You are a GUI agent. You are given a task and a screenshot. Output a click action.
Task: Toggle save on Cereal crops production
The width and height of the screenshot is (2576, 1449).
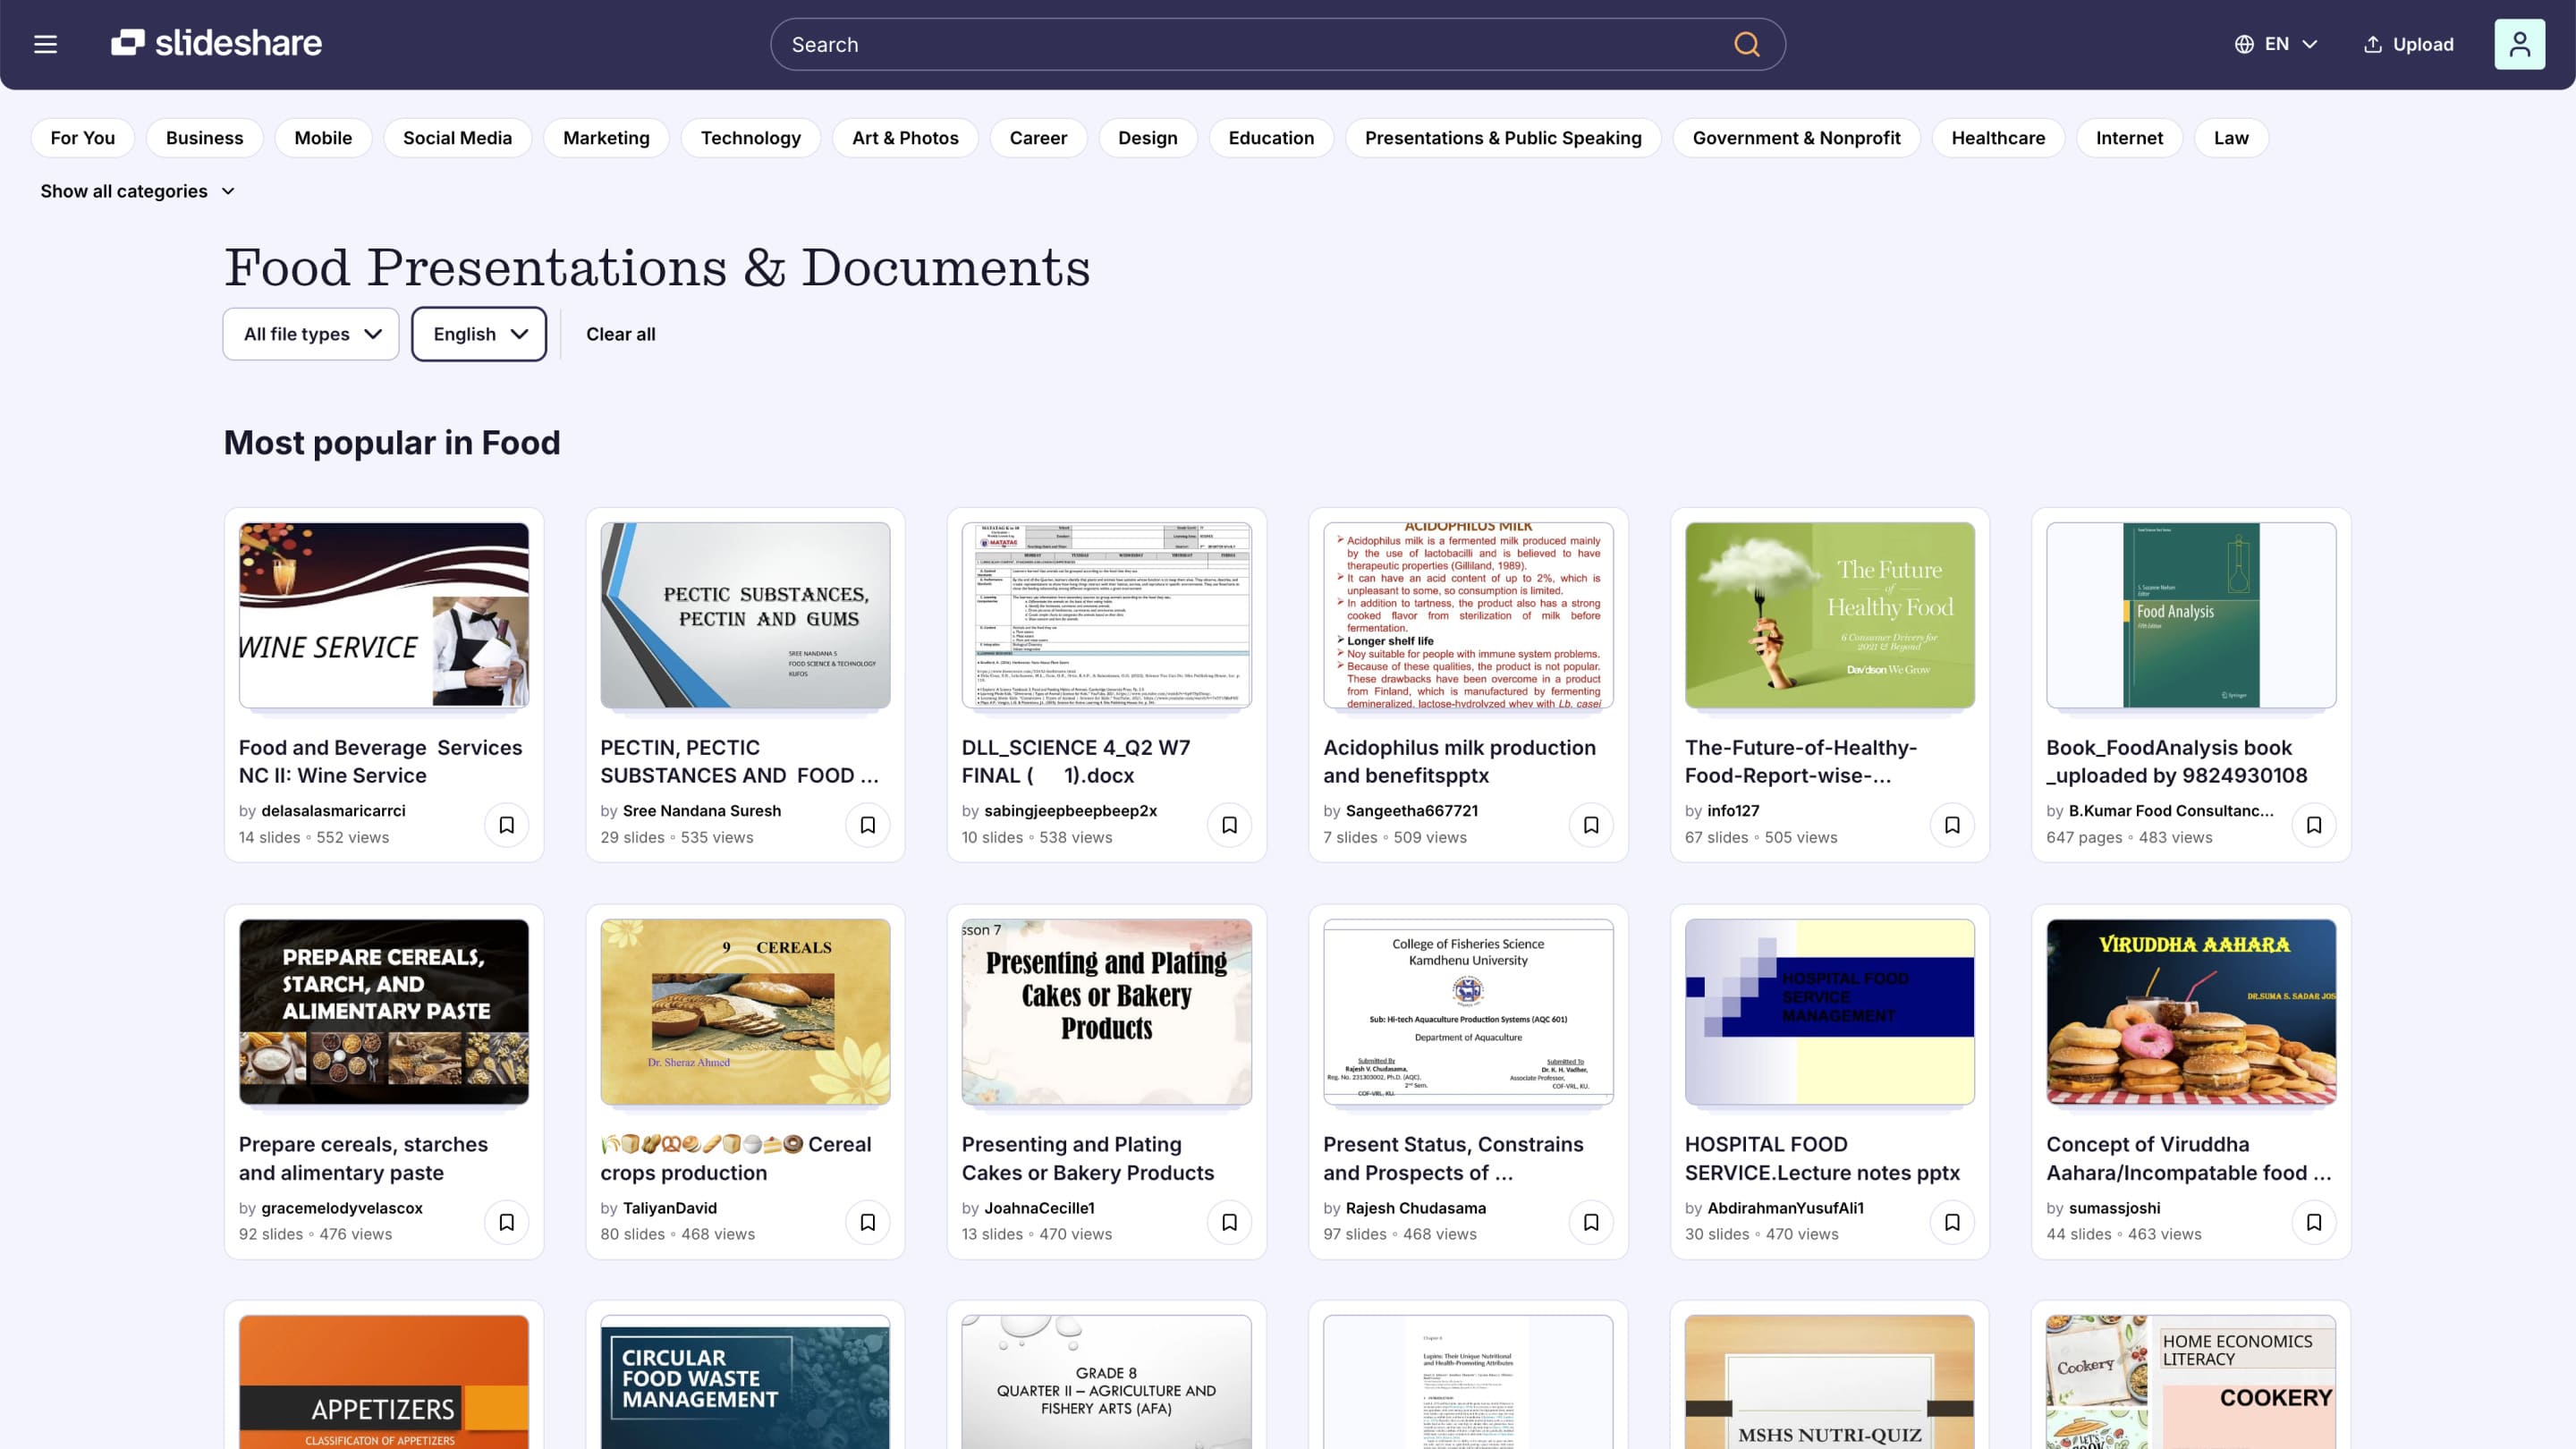coord(868,1221)
